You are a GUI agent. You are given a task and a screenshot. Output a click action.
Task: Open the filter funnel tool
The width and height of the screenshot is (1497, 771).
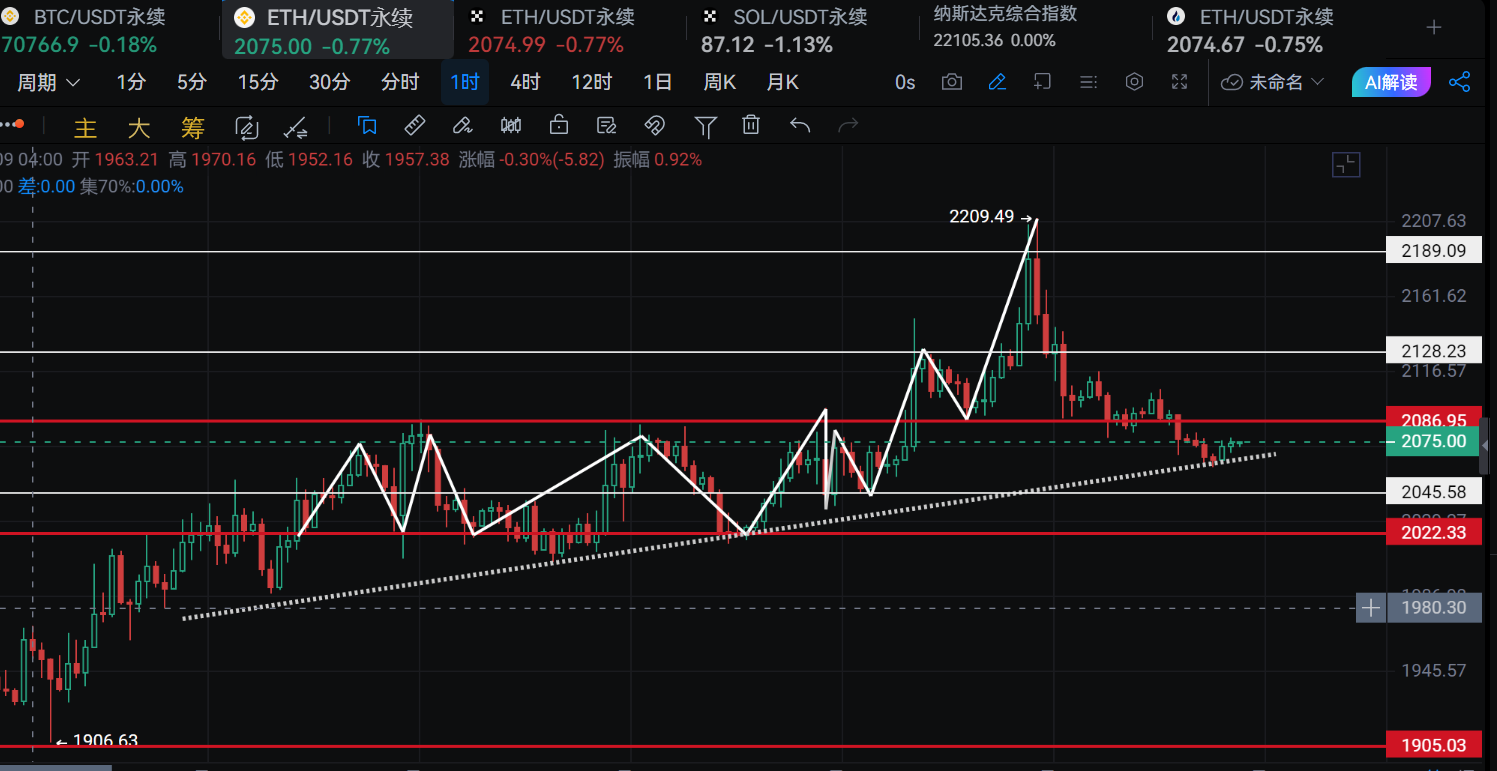point(705,126)
